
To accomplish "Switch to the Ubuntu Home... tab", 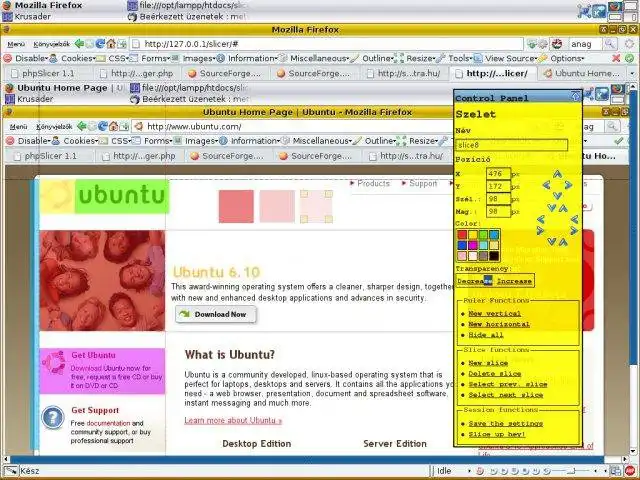I will (582, 73).
